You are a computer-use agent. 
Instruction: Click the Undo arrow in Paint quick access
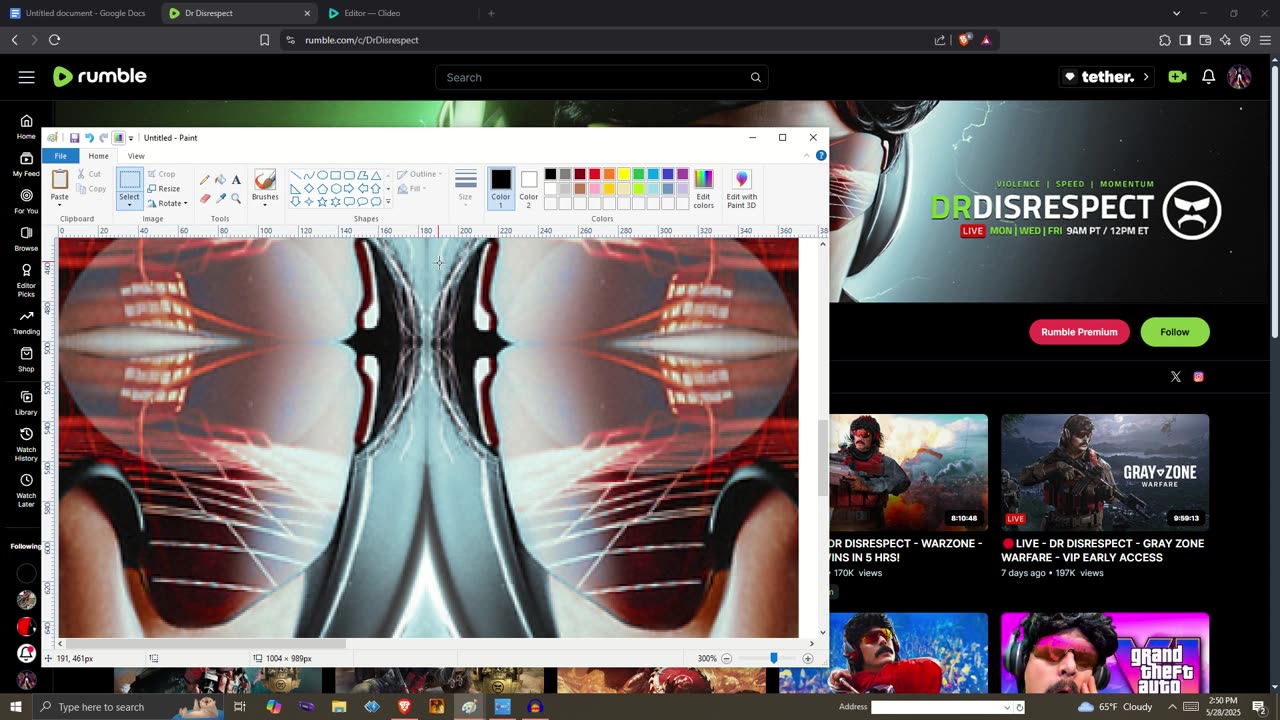(x=89, y=138)
